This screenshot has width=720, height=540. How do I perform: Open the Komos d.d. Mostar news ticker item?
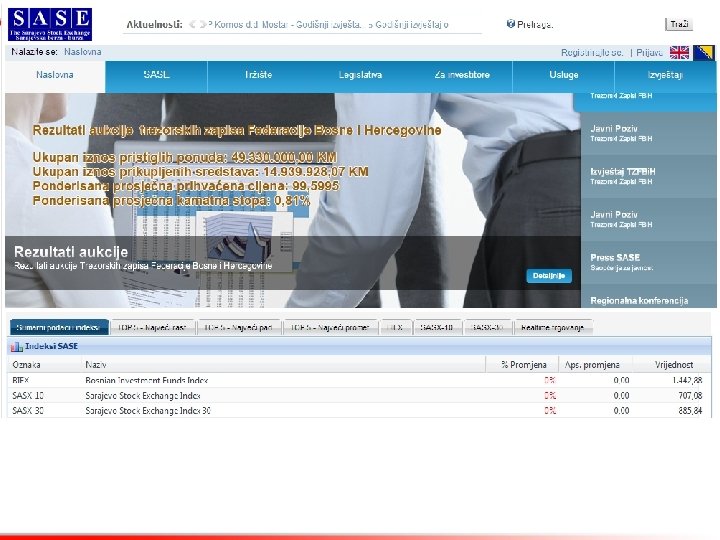[x=288, y=25]
